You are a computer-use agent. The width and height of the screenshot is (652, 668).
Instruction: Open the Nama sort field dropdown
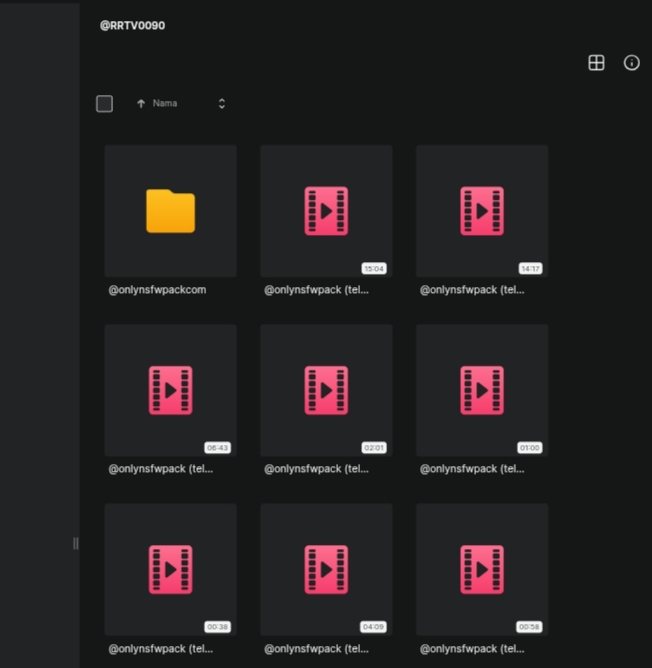tap(222, 104)
